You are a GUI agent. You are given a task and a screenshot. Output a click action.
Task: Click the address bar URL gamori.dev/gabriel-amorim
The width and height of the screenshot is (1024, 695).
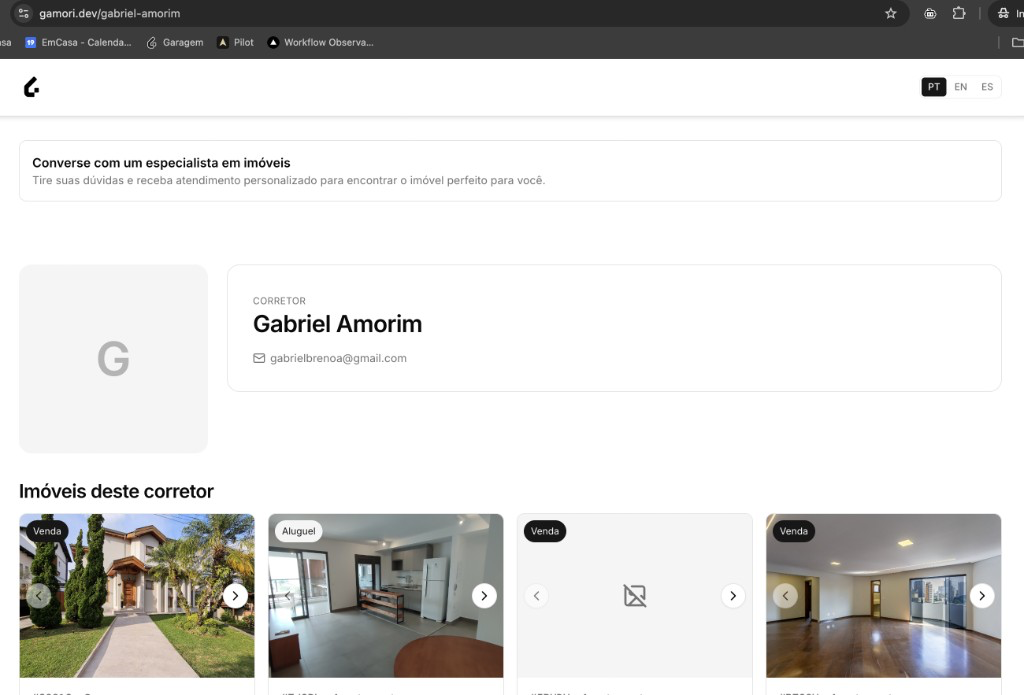[x=110, y=13]
